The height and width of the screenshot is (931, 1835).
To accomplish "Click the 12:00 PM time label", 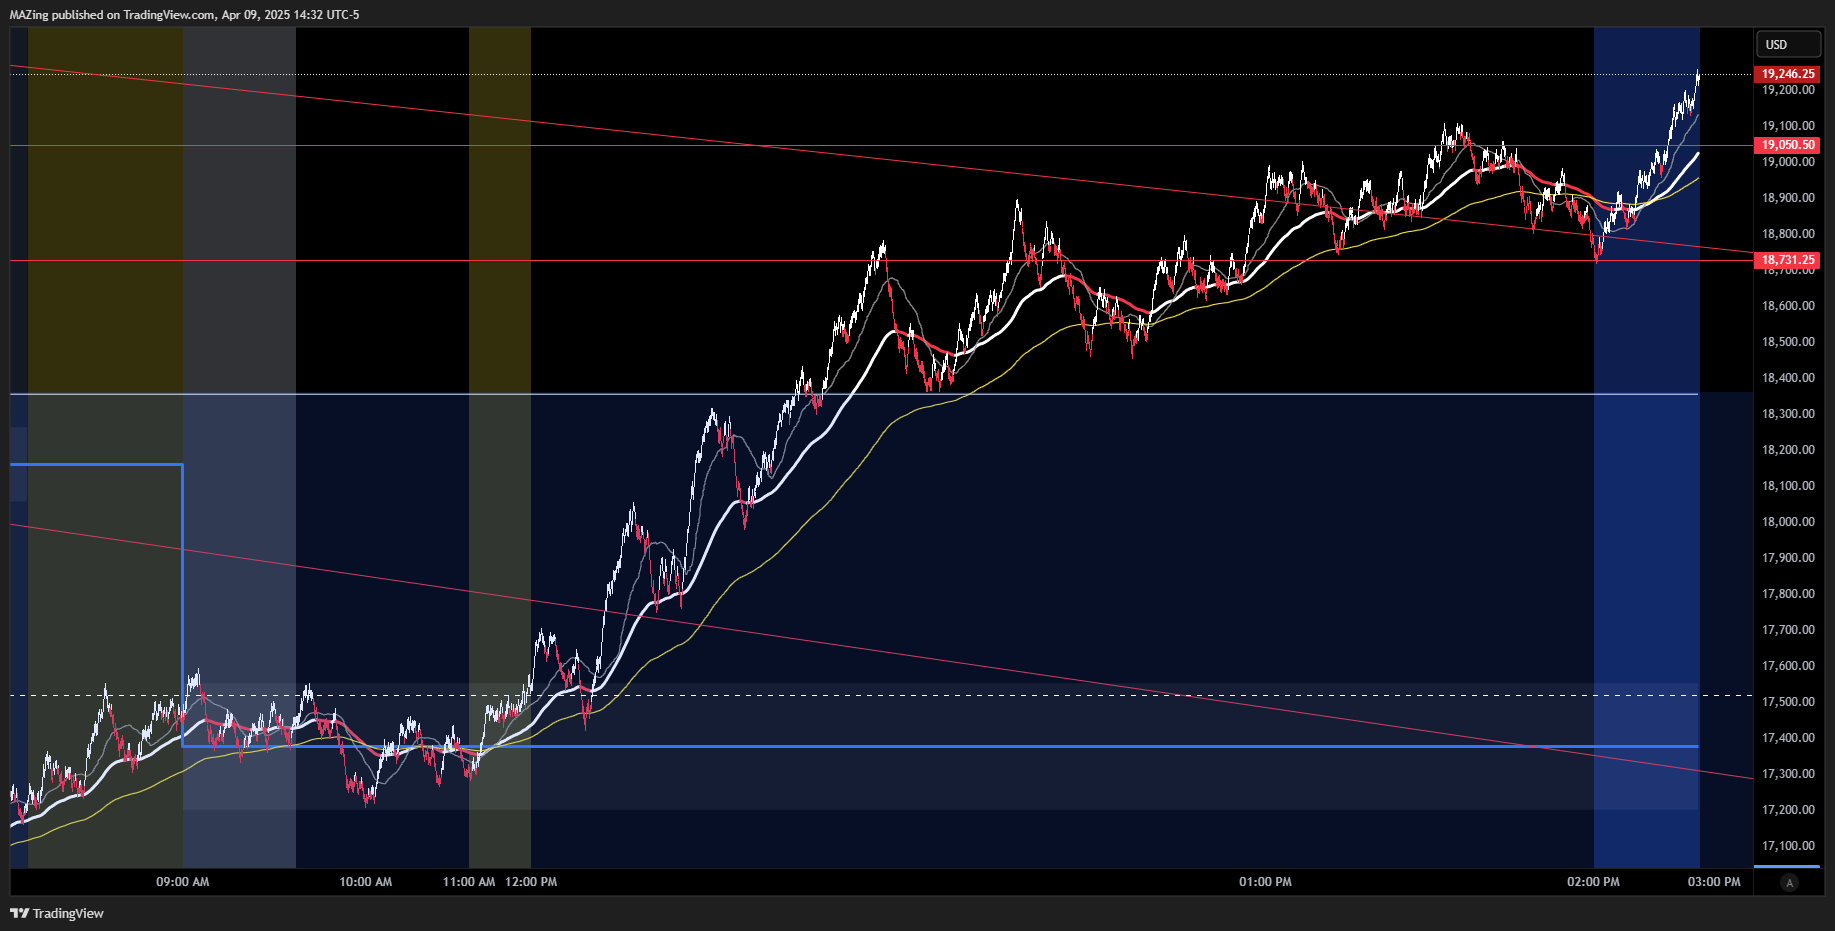I will coord(531,882).
